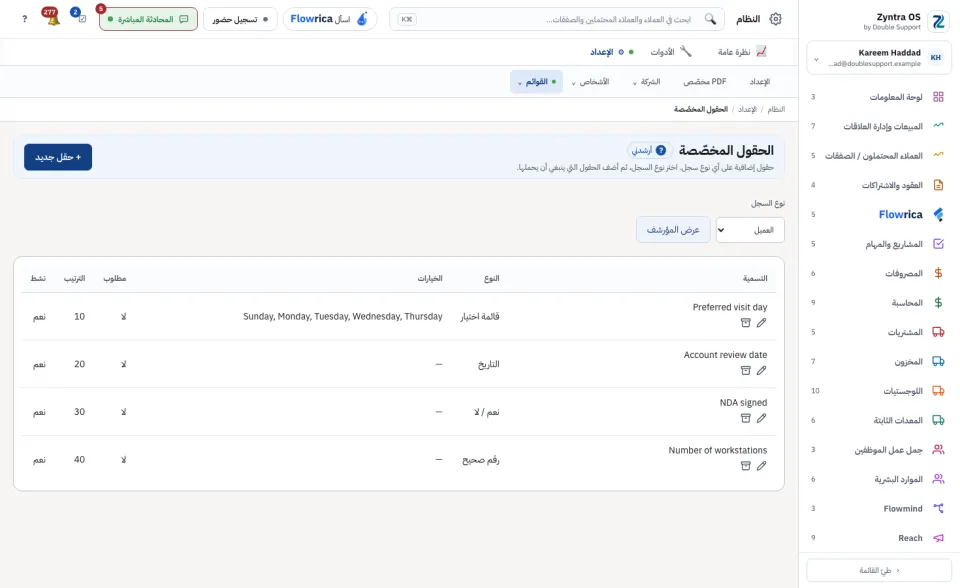Open المخزون inventory in sidebar
Screen dimensions: 960x588
pyautogui.click(x=878, y=361)
